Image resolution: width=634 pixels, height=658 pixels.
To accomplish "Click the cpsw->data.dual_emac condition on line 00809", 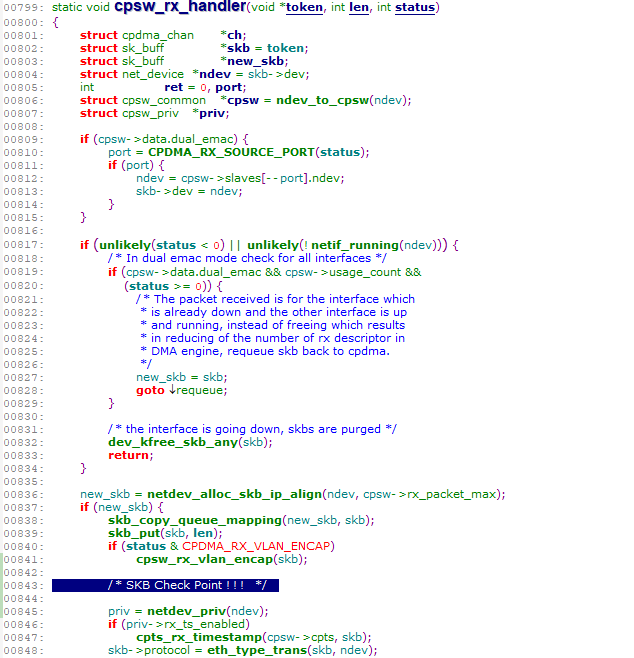I will click(165, 139).
